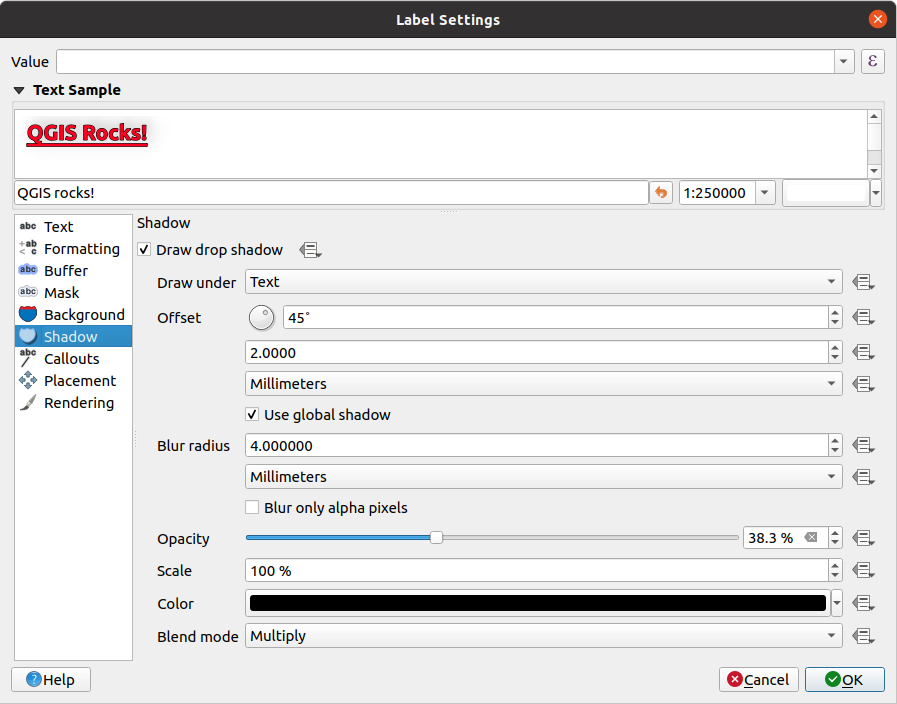The image size is (897, 704).
Task: Click the offset angle dial
Action: point(261,318)
